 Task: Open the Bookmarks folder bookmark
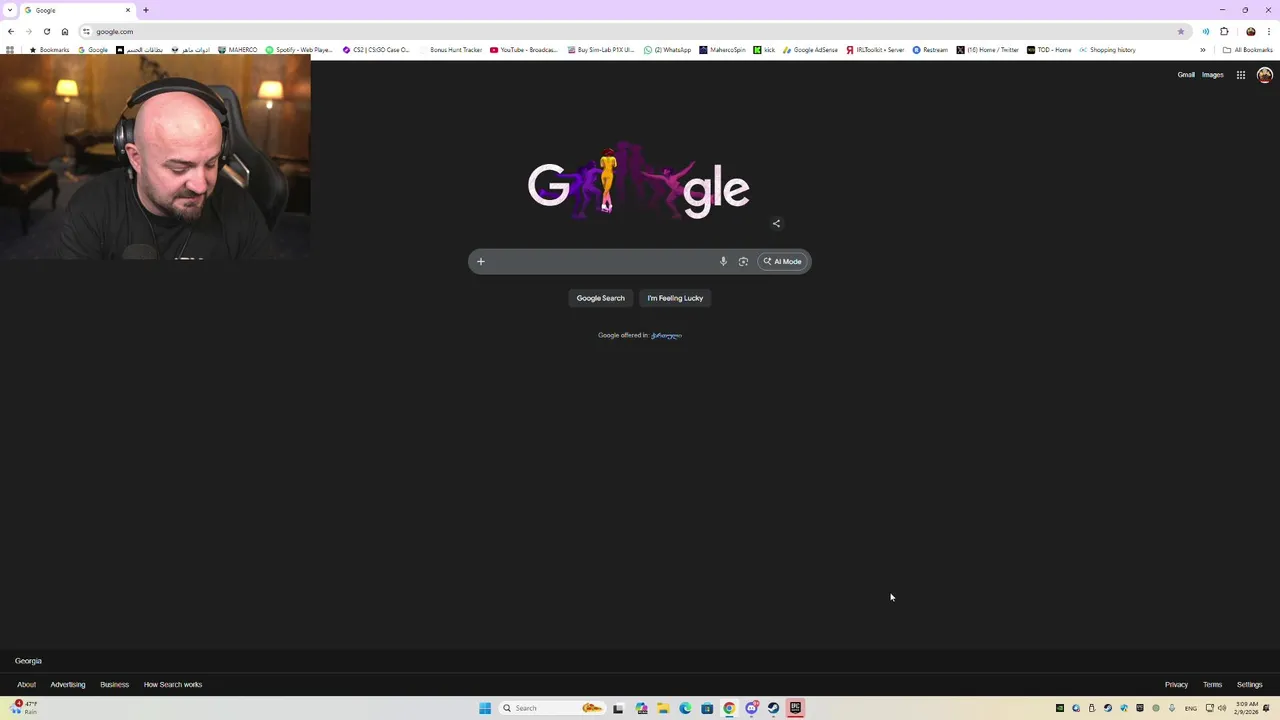(49, 50)
